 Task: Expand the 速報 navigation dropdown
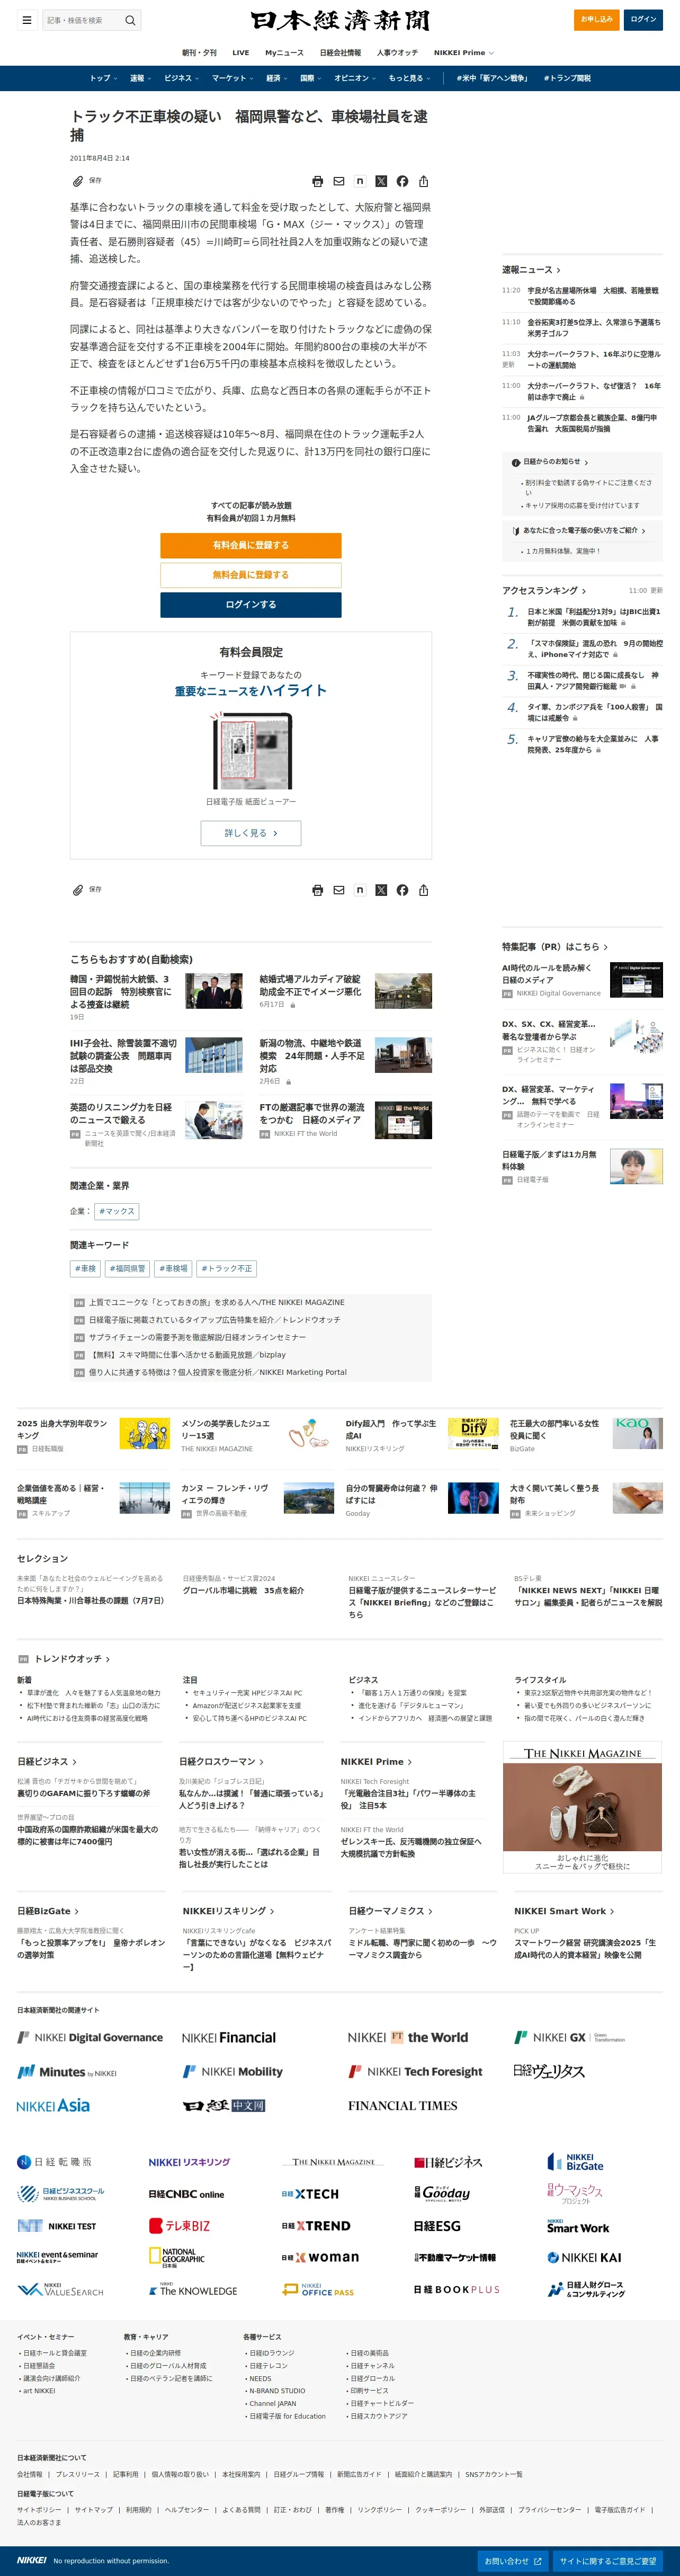click(x=140, y=78)
